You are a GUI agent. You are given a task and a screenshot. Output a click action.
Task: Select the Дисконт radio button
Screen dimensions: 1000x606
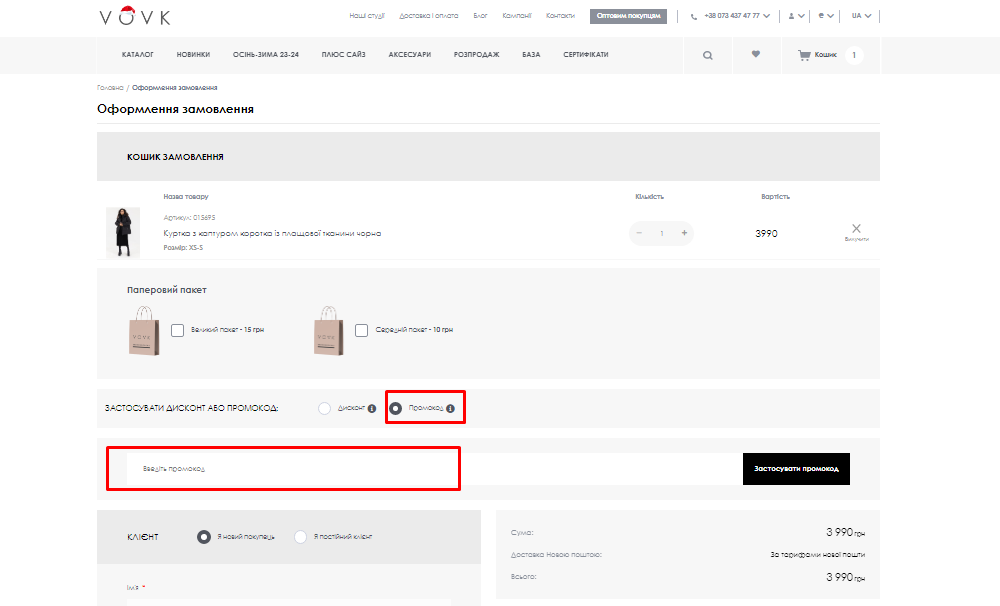pyautogui.click(x=324, y=408)
